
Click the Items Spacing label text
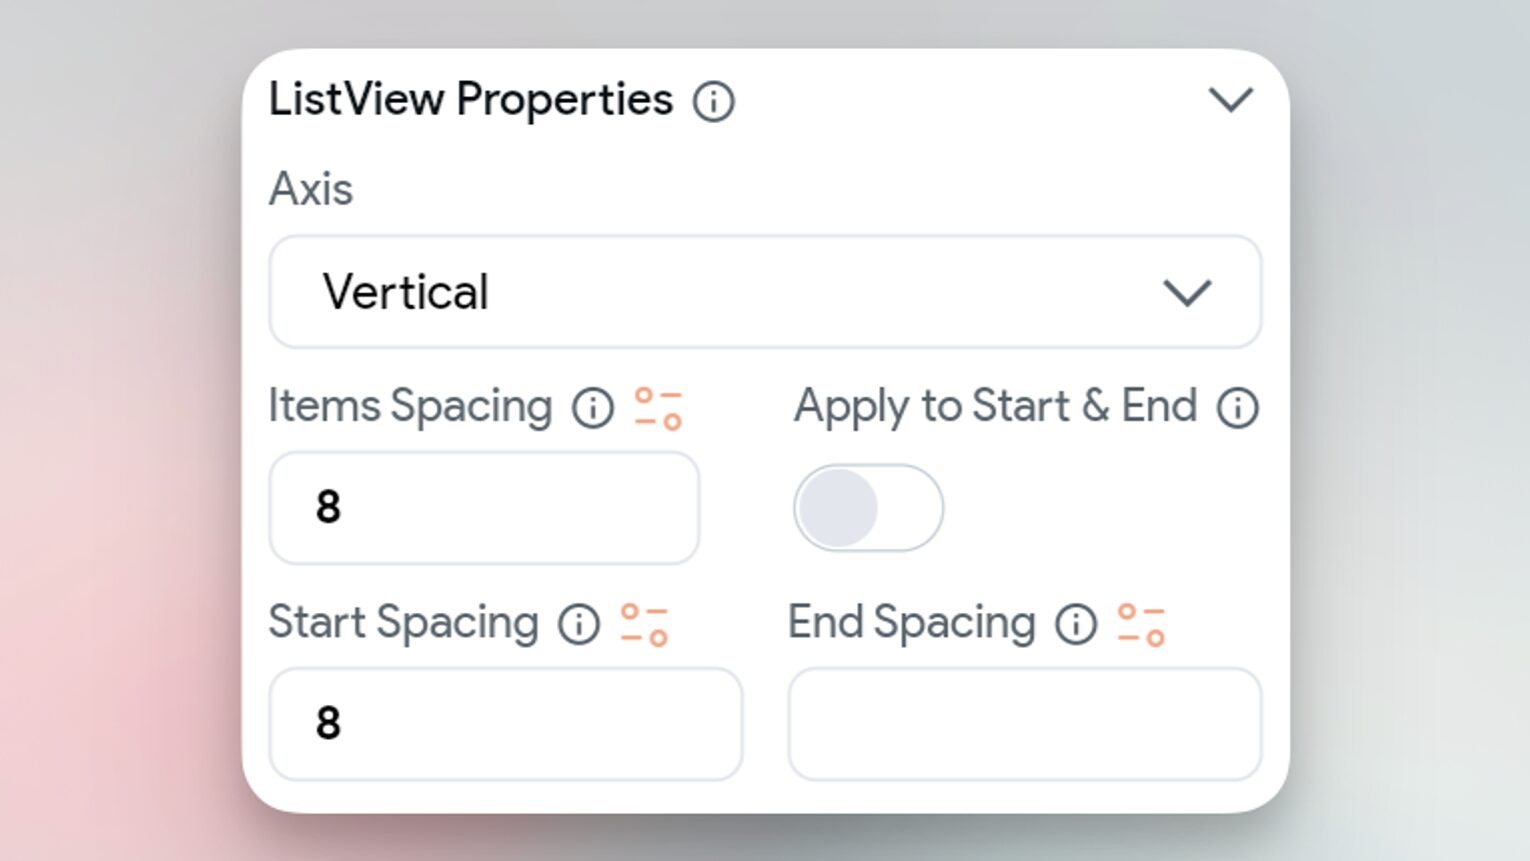(x=410, y=407)
